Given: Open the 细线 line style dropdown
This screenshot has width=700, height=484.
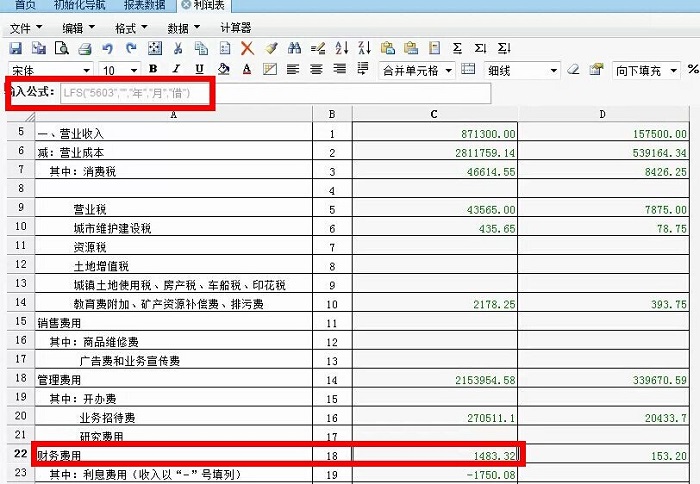Looking at the screenshot, I should (x=554, y=71).
